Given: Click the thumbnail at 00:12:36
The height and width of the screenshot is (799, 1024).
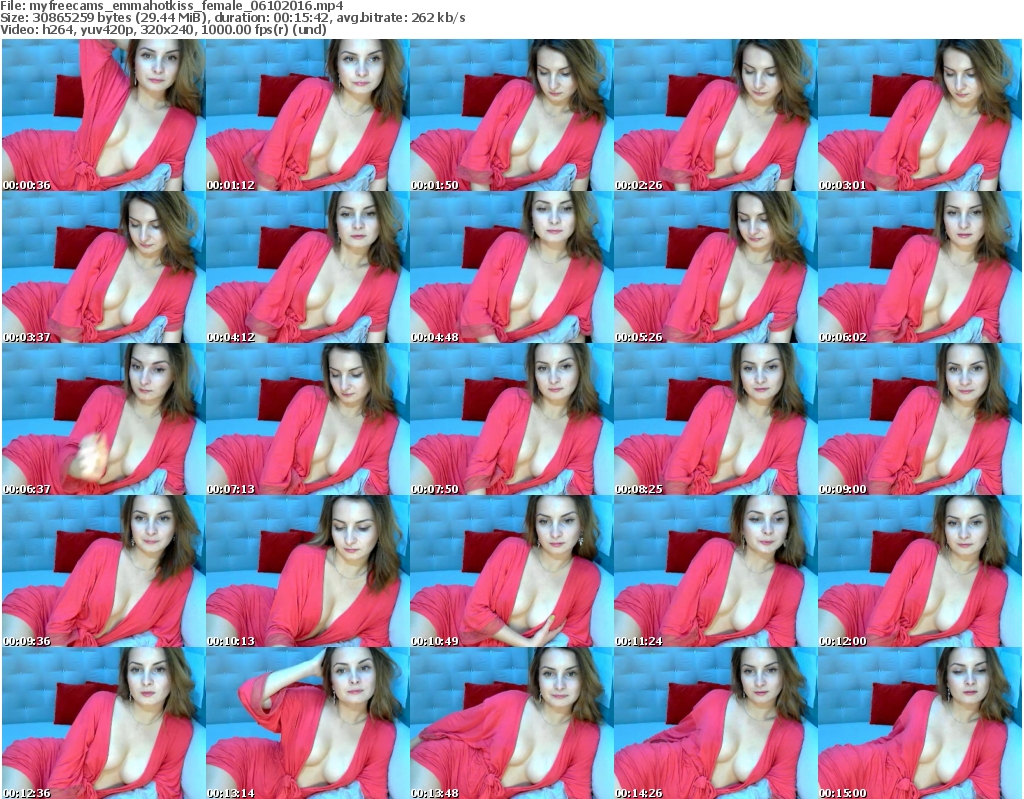Looking at the screenshot, I should [103, 723].
